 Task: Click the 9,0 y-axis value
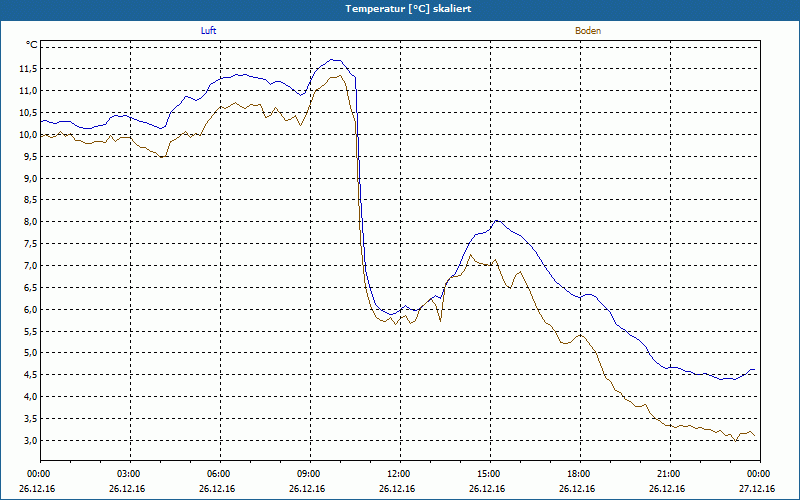pos(30,179)
